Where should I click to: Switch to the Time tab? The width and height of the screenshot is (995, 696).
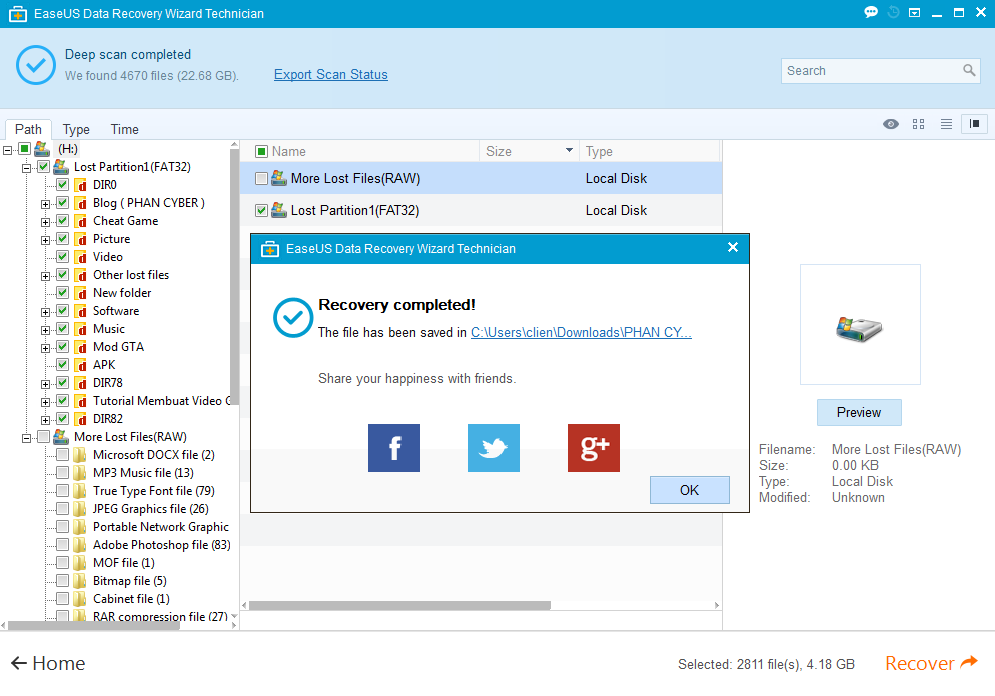(123, 129)
